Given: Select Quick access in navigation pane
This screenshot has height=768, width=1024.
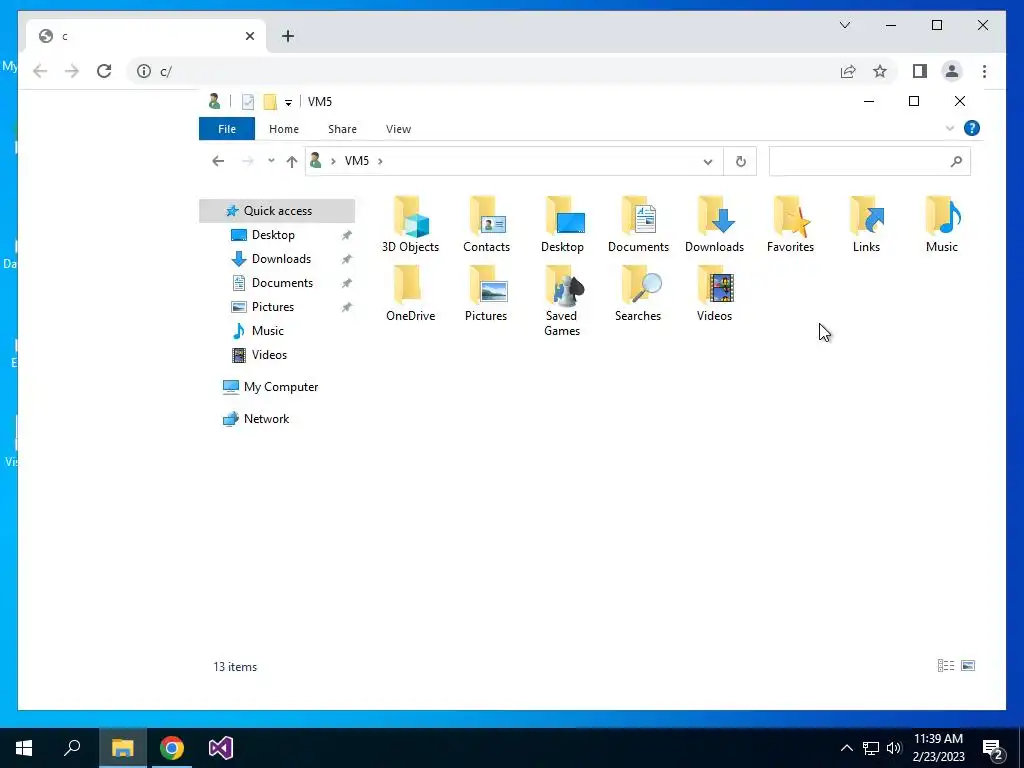Looking at the screenshot, I should click(278, 210).
